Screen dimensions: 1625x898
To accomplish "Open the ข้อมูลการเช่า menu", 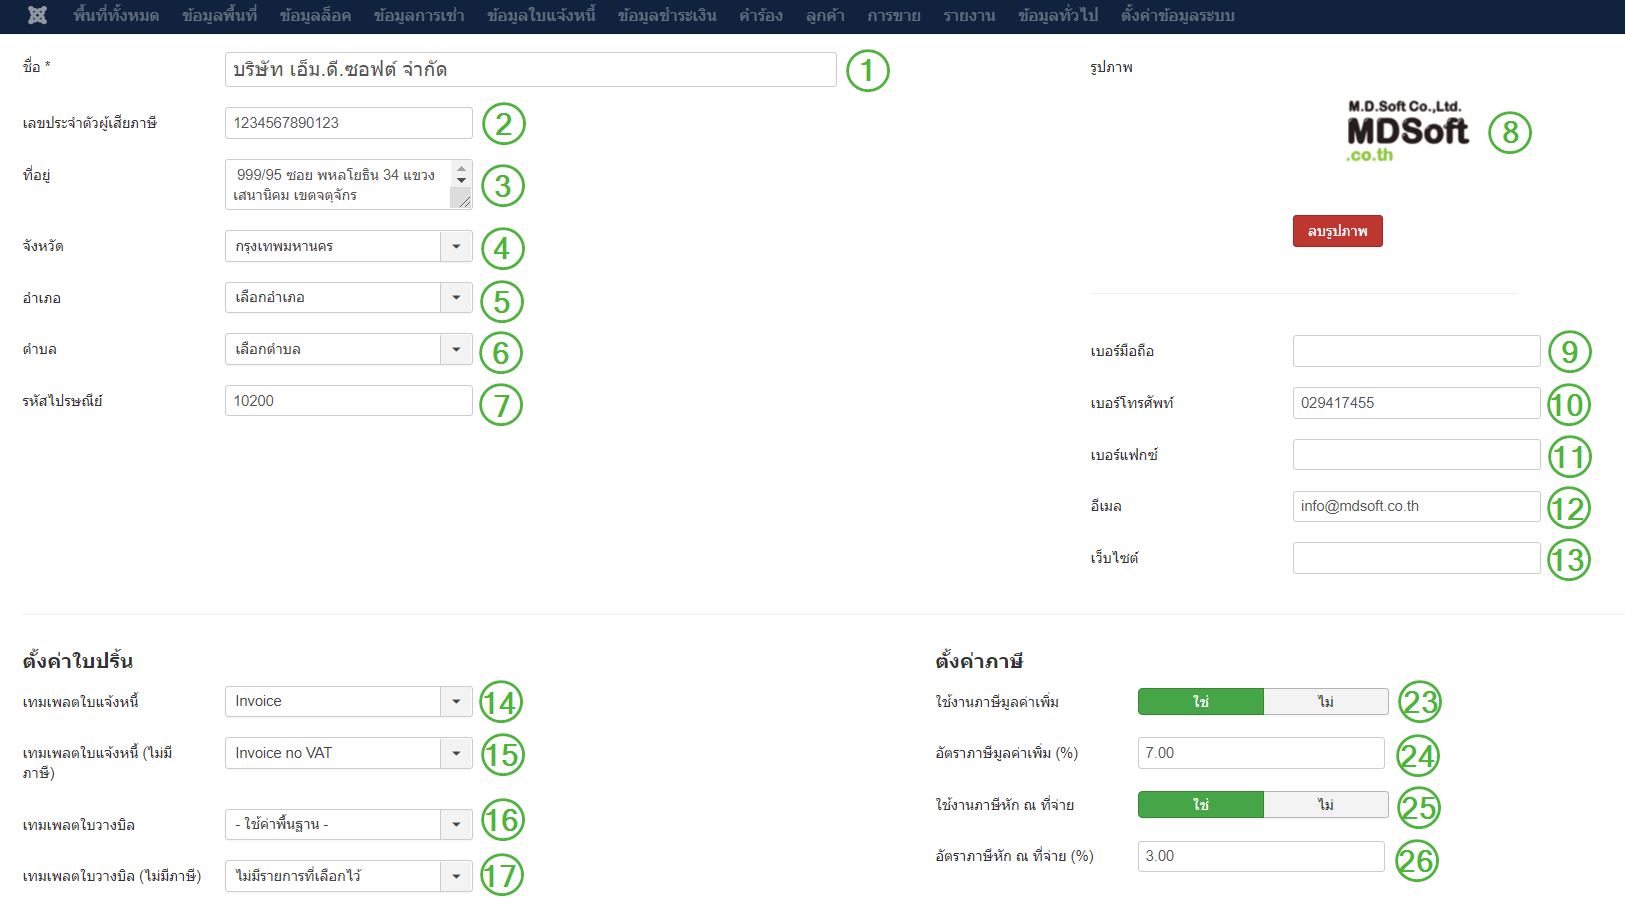I will click(419, 15).
